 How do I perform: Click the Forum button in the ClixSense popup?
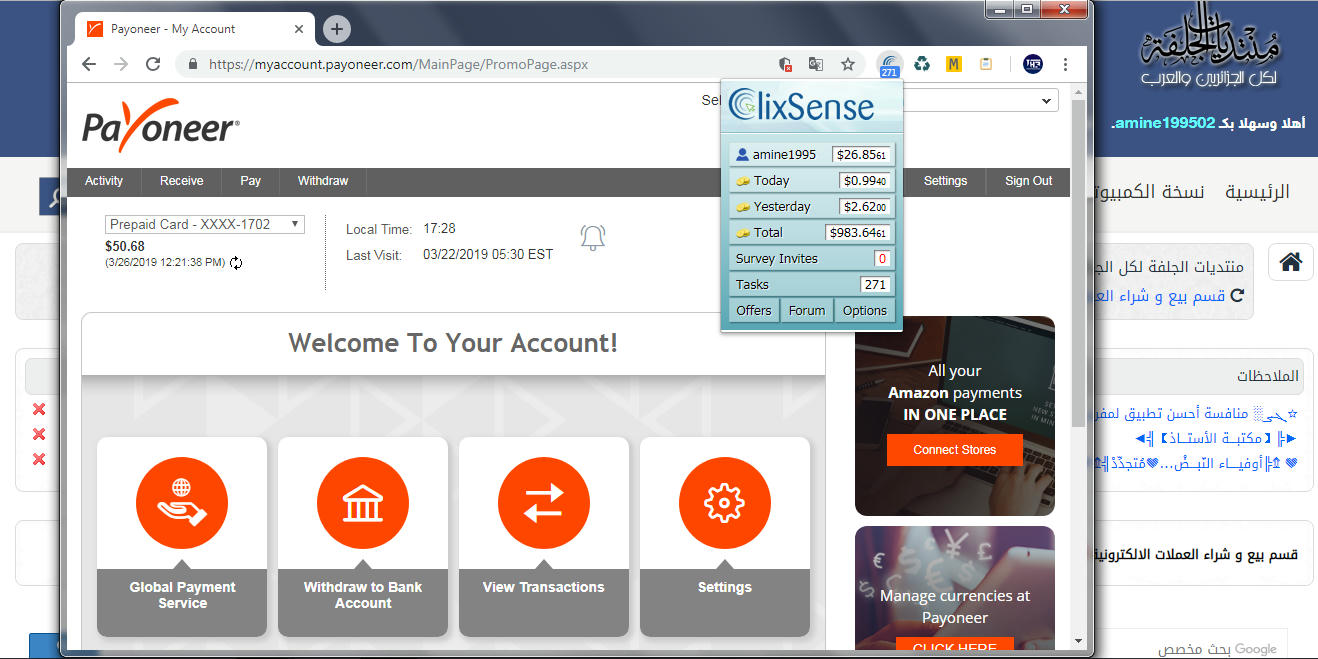[807, 310]
